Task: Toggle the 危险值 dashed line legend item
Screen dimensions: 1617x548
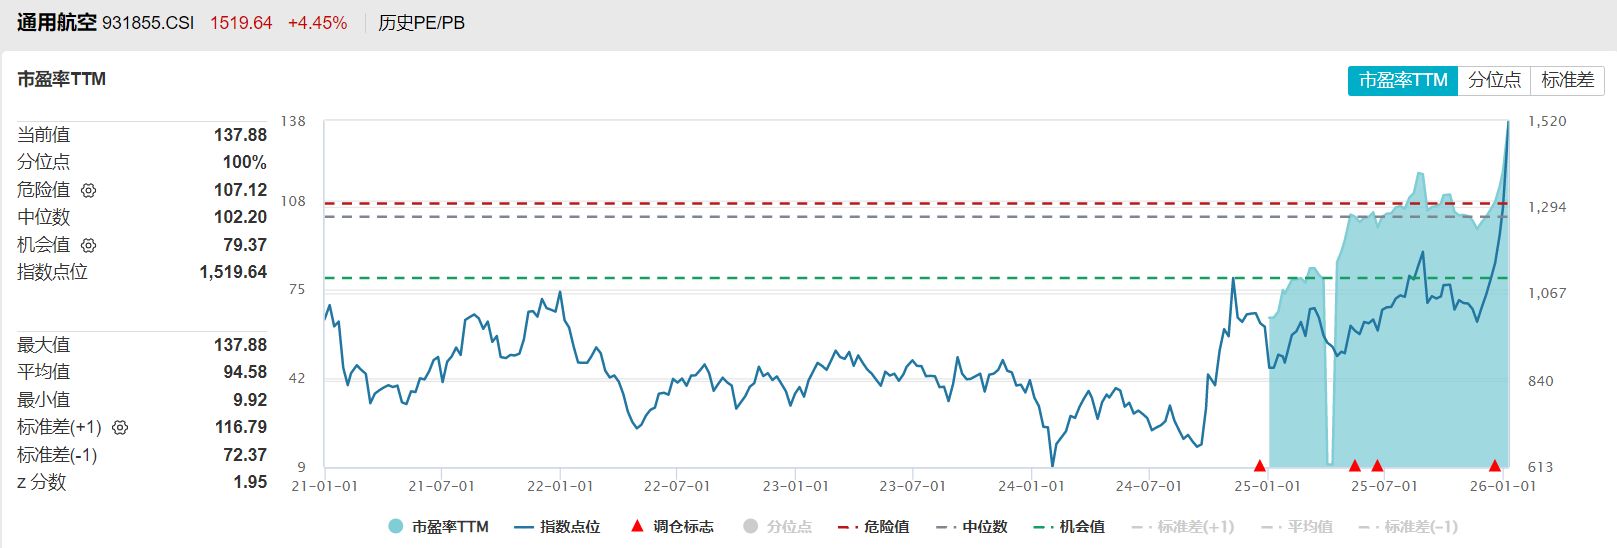Action: click(874, 526)
